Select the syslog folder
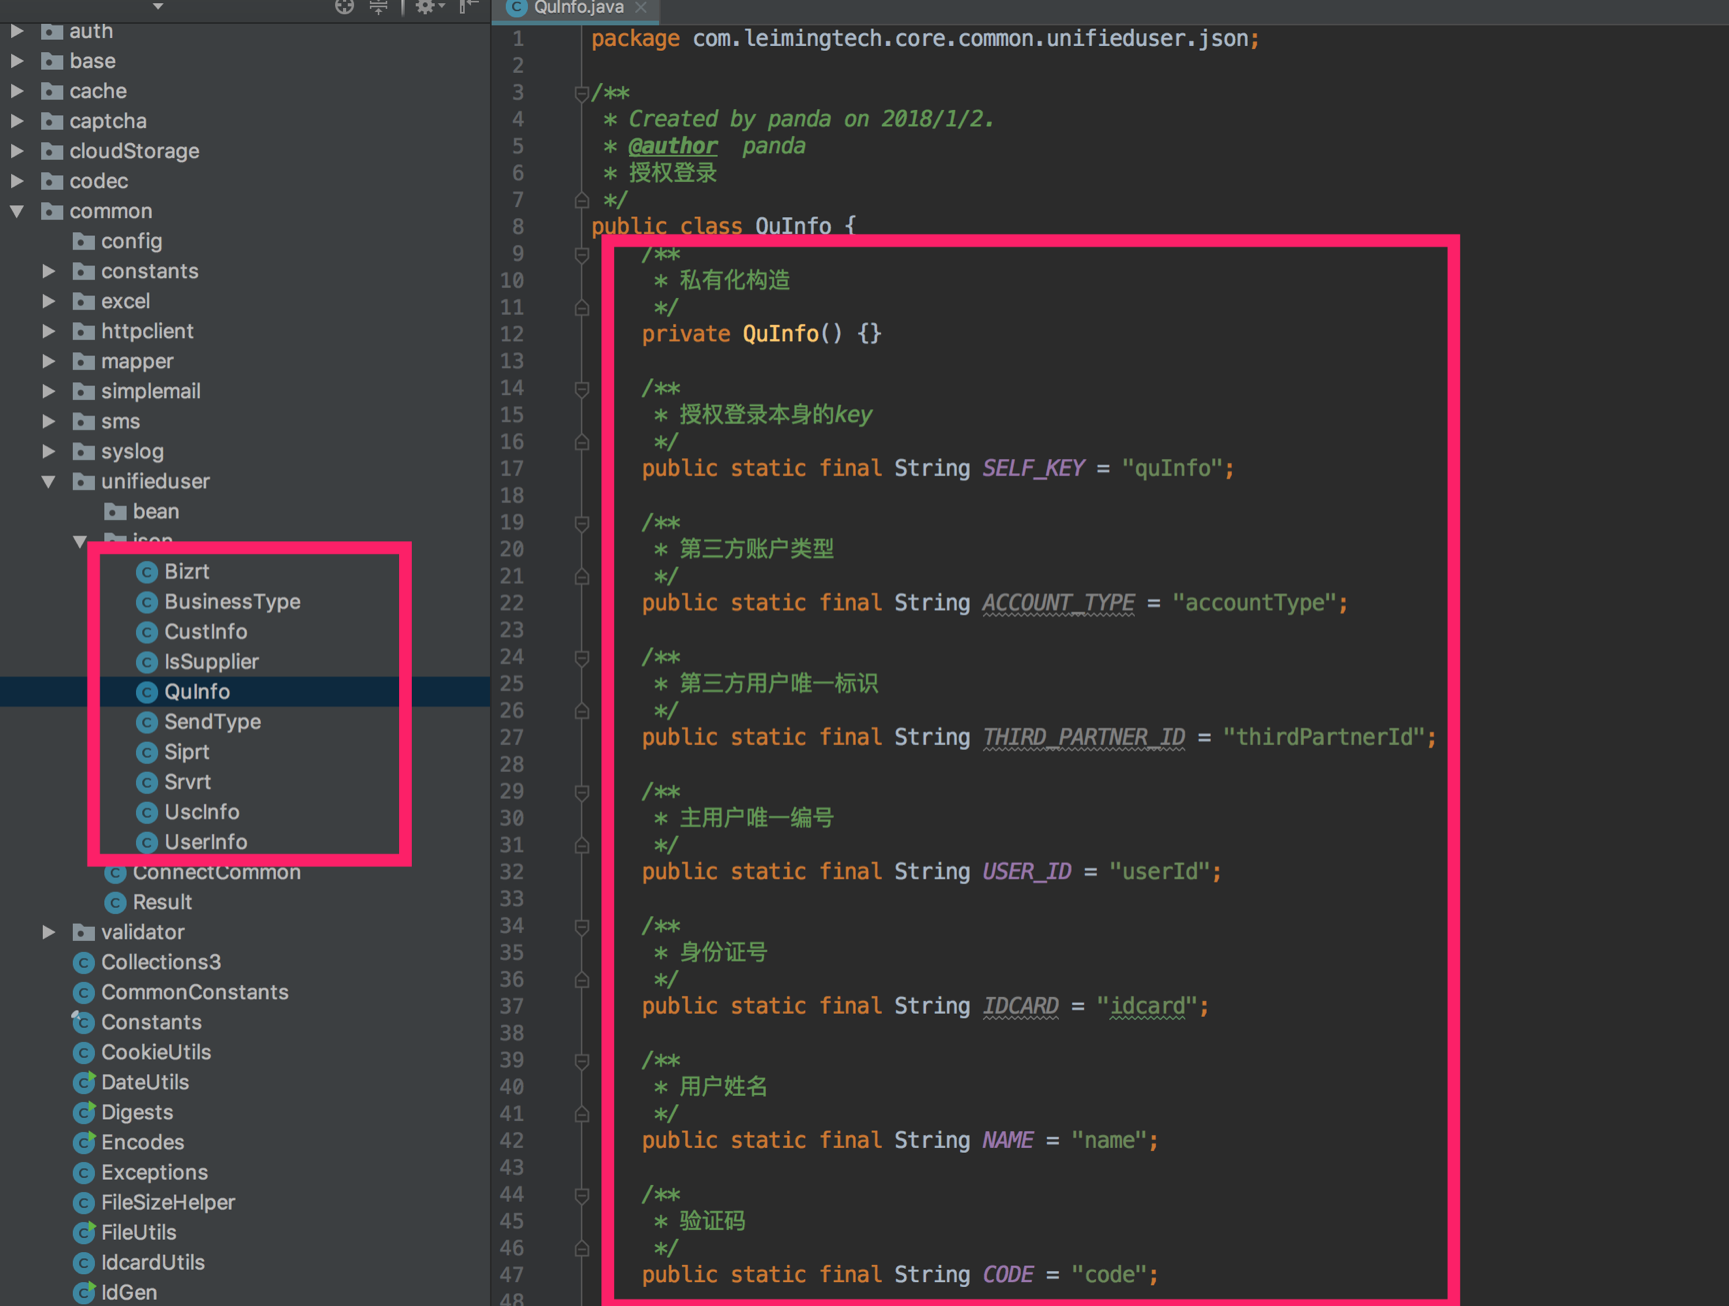 point(132,451)
